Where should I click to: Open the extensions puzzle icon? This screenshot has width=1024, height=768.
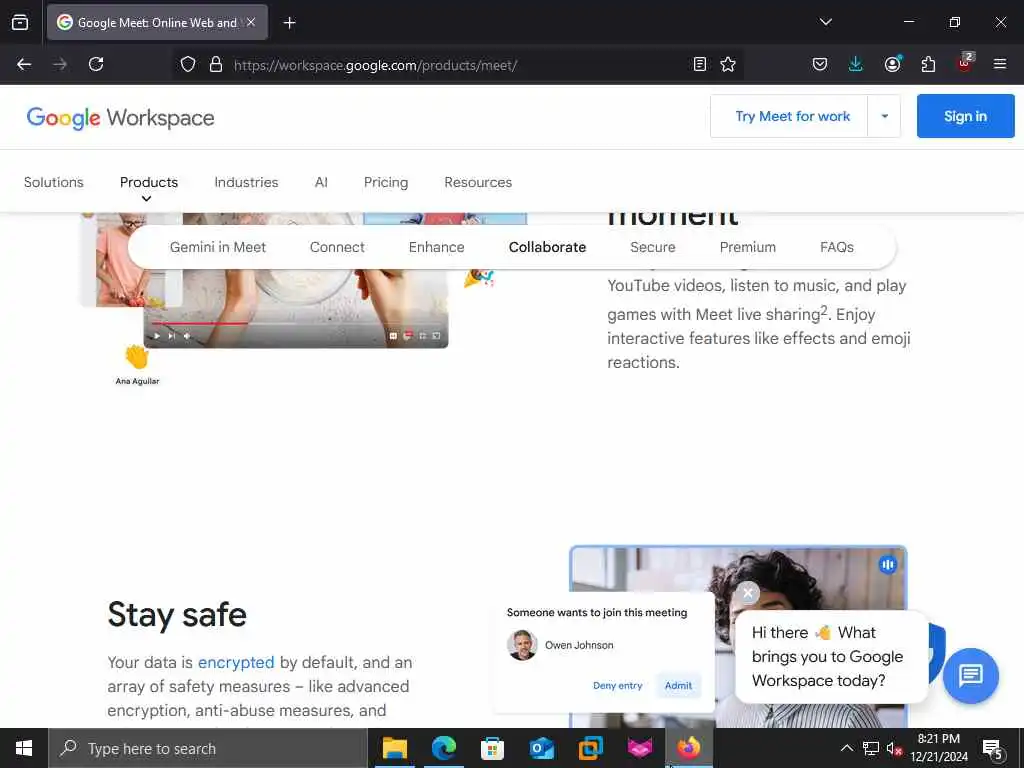[x=928, y=64]
